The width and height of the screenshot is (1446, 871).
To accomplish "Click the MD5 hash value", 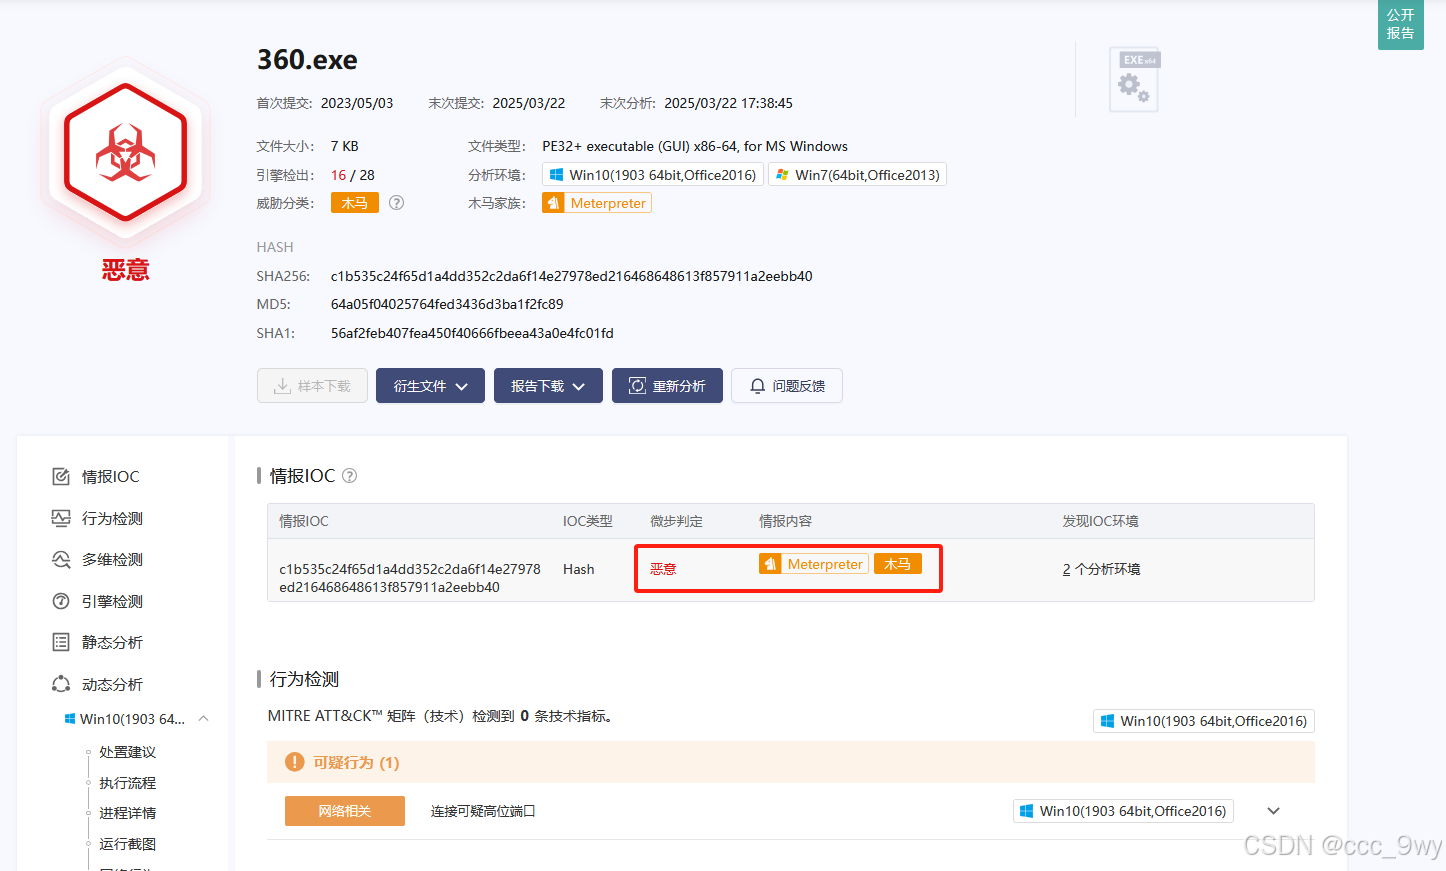I will coord(447,304).
